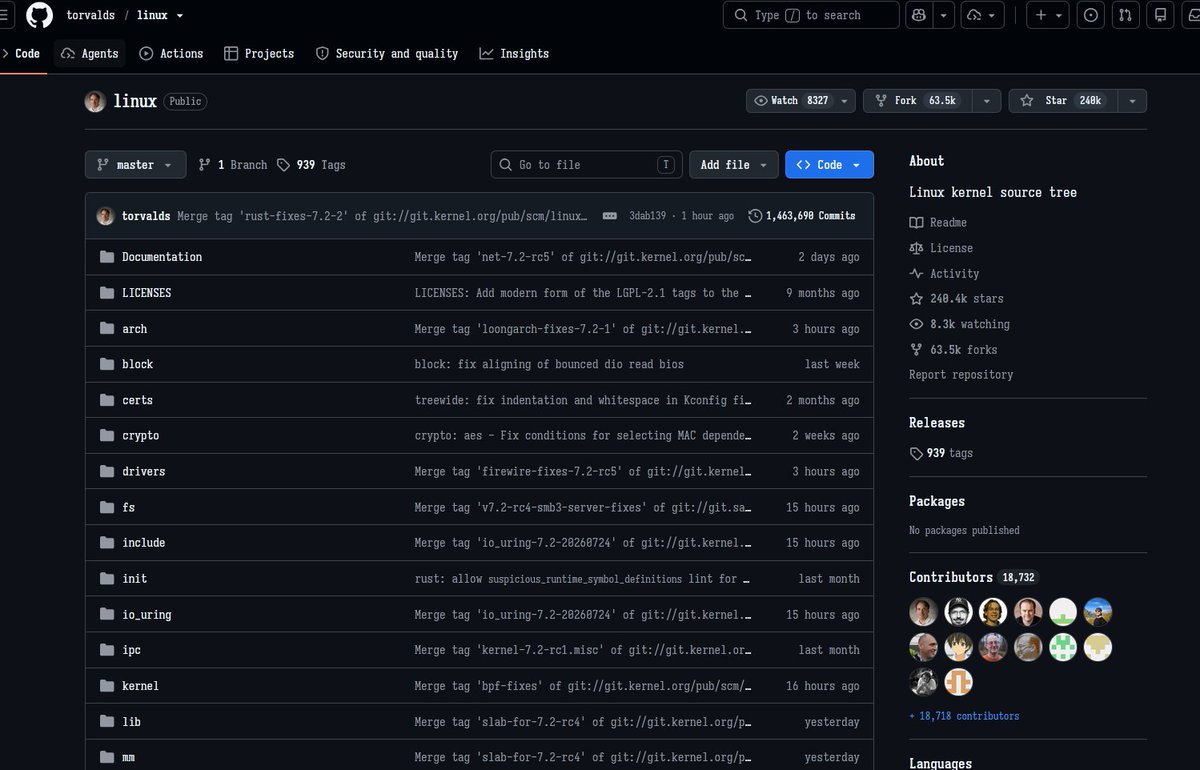Click the folder icon for init
This screenshot has width=1200, height=770.
pos(107,579)
